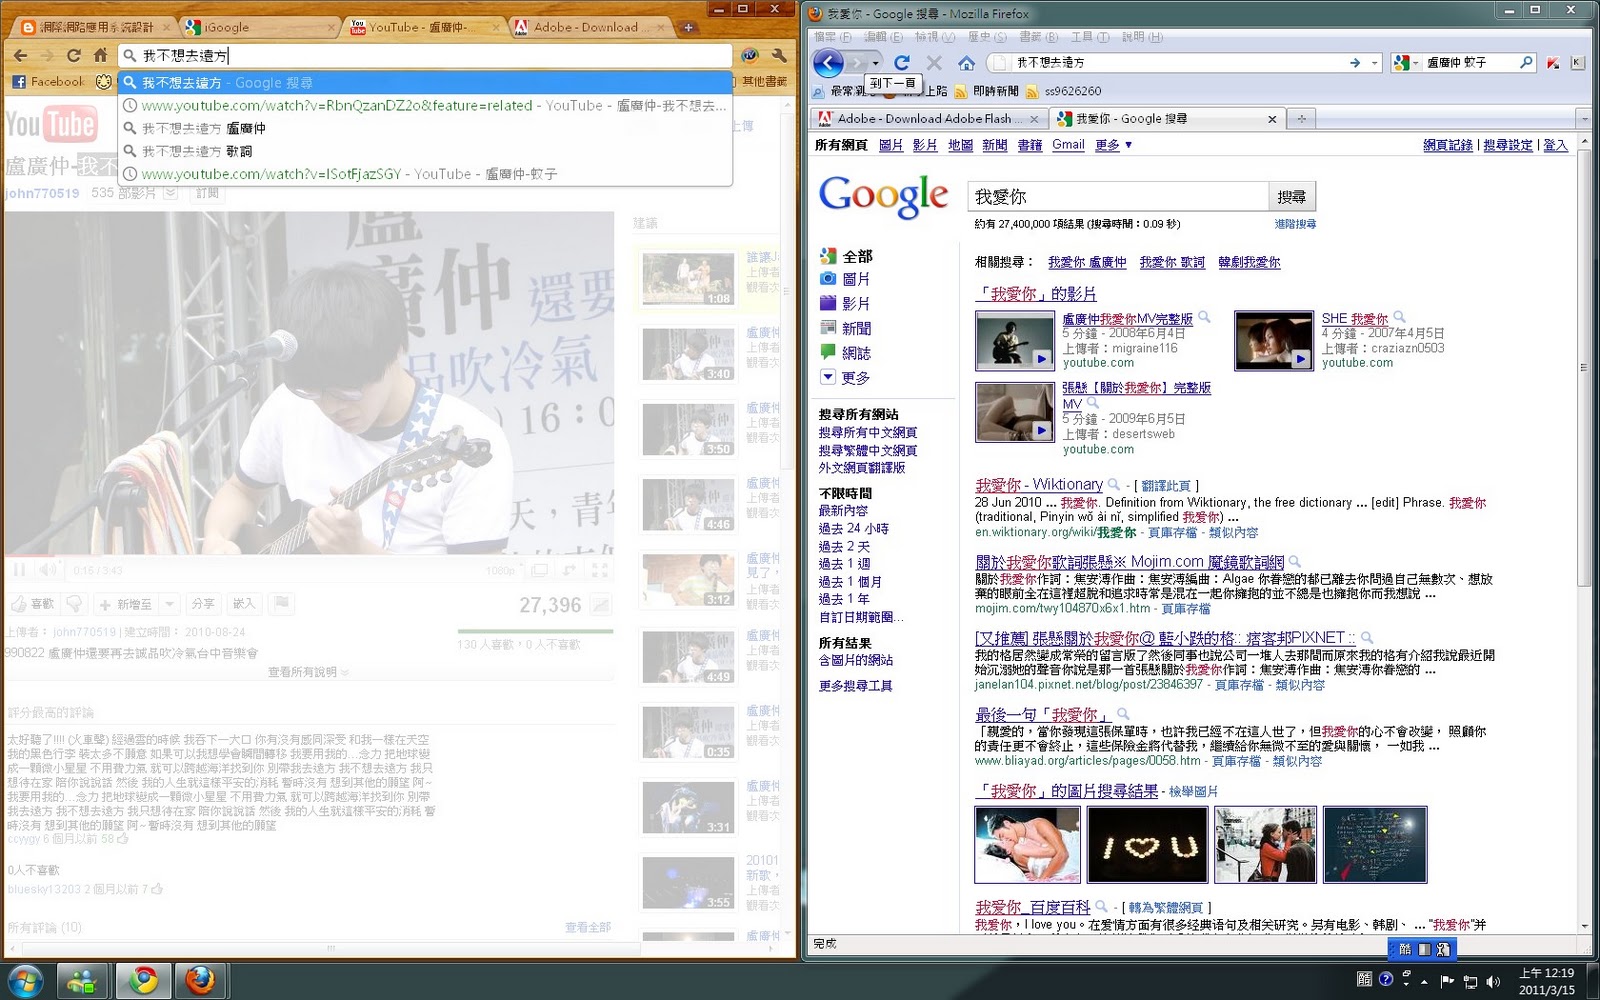Mute the YouTube video volume

pyautogui.click(x=47, y=570)
